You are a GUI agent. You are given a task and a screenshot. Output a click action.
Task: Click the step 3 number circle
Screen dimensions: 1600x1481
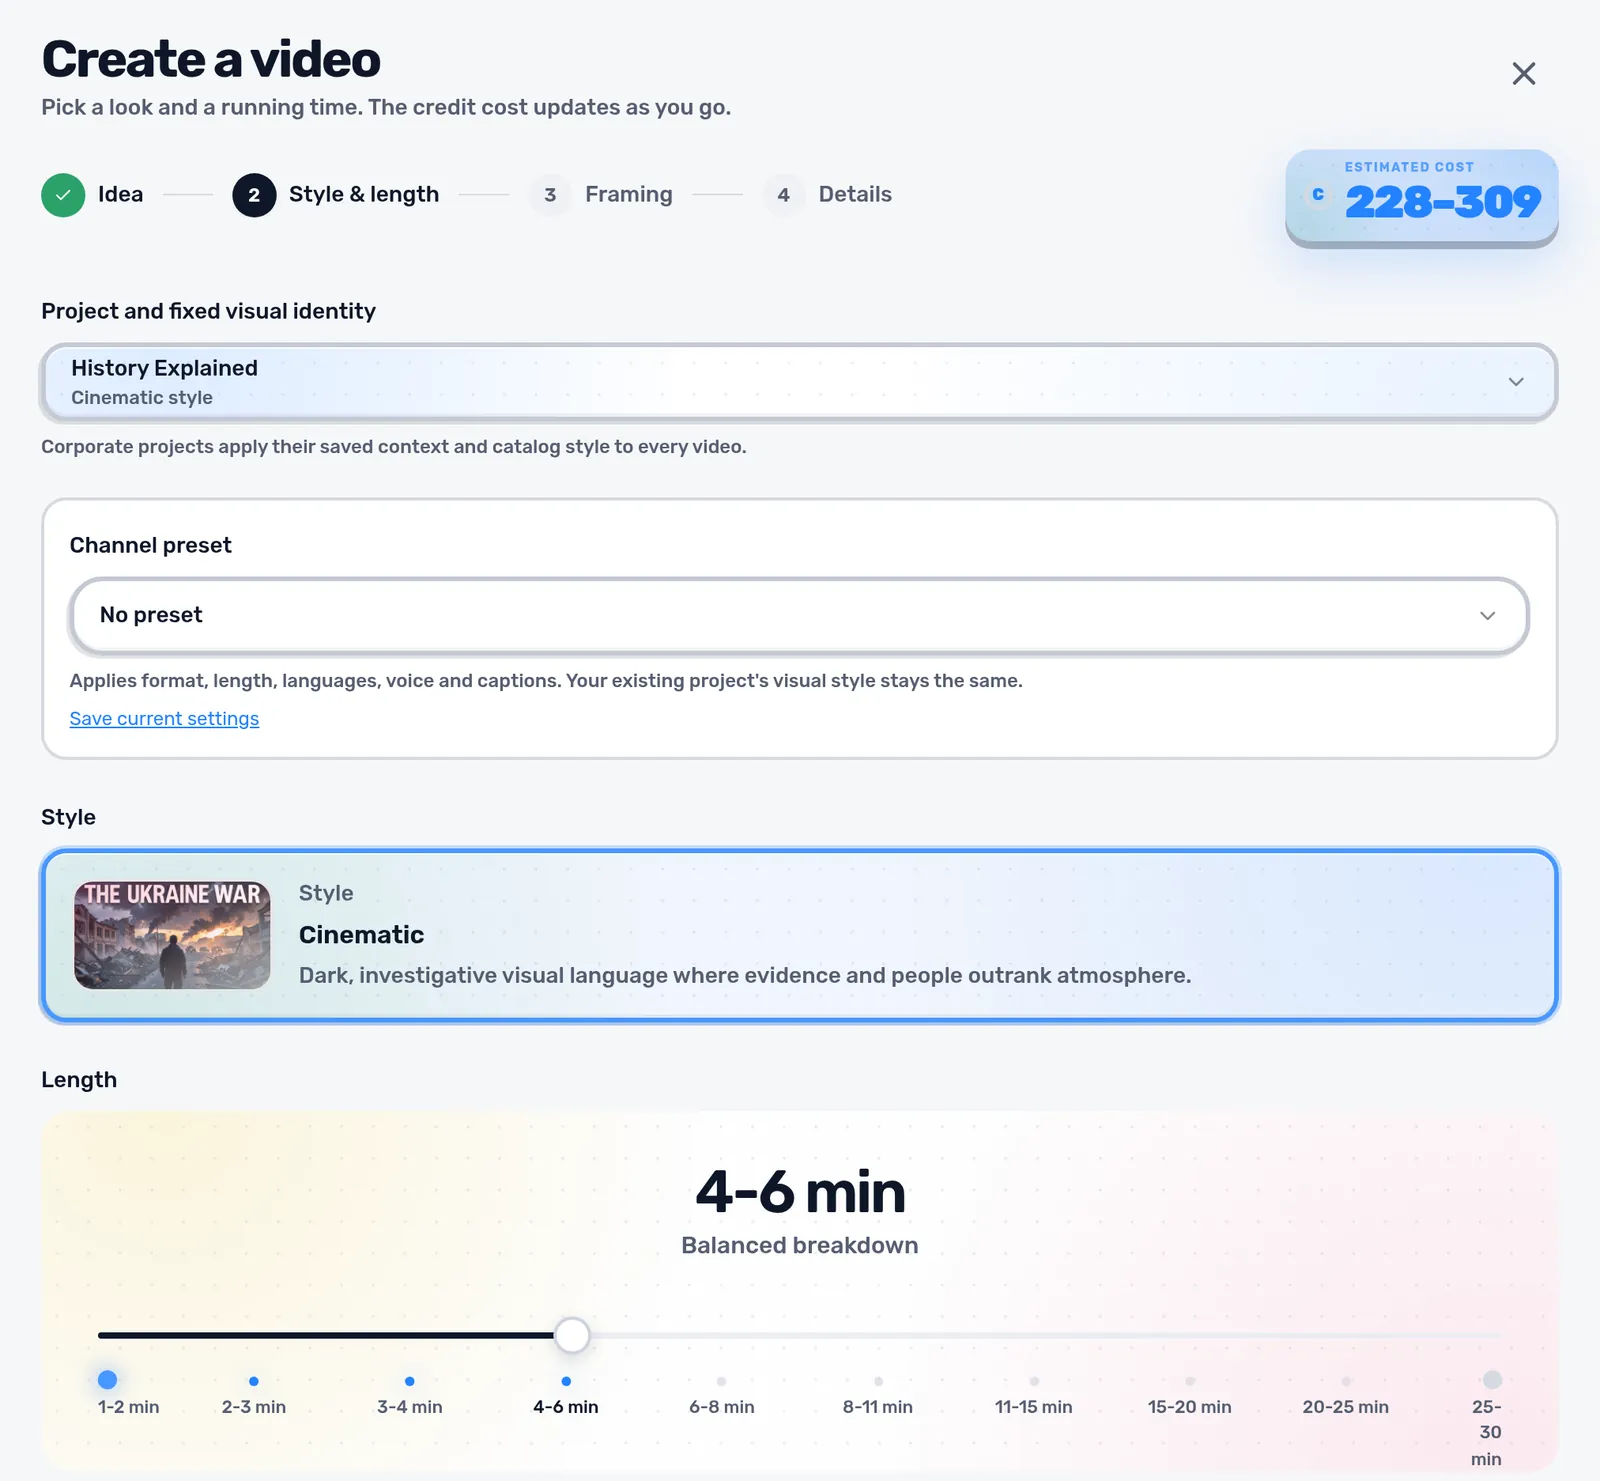click(550, 195)
